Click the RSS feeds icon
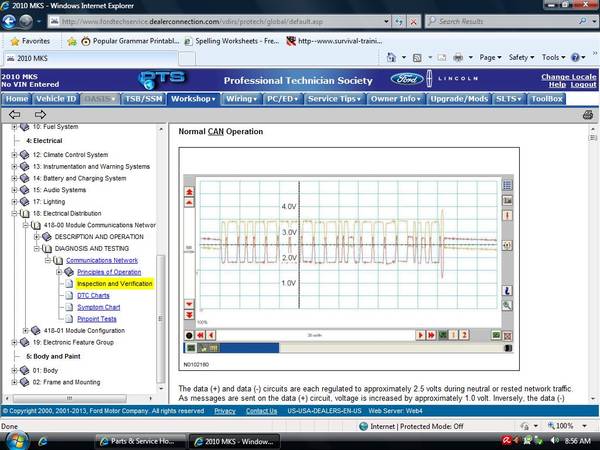Screen dimensions: 600x450 click(x=417, y=58)
